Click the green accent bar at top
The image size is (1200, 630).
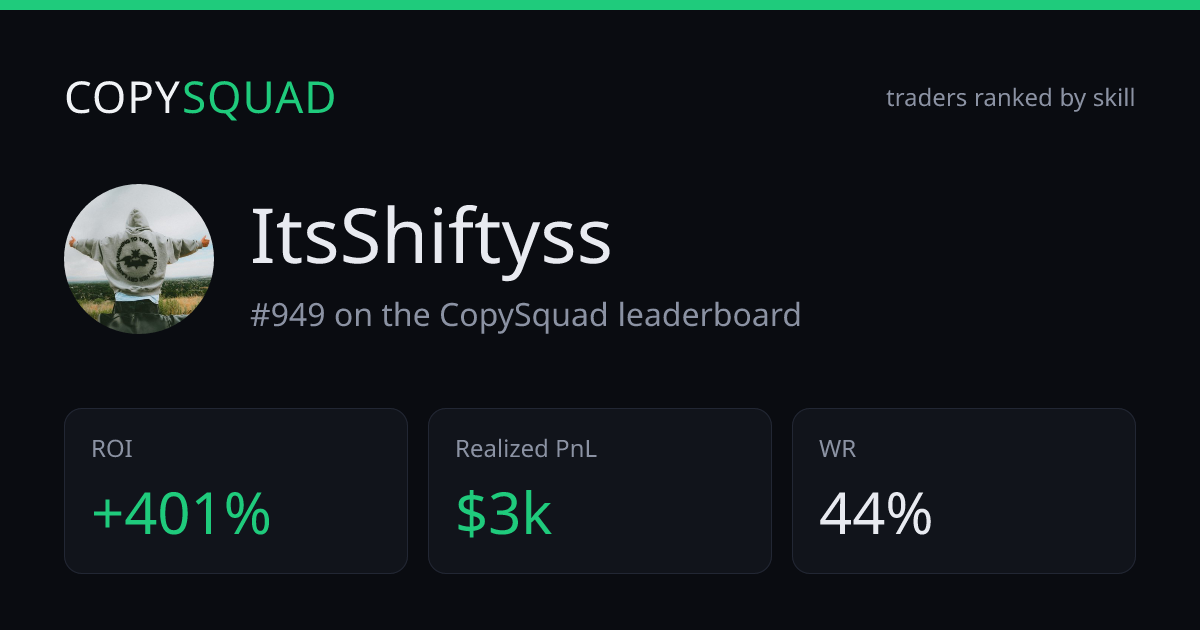(600, 5)
